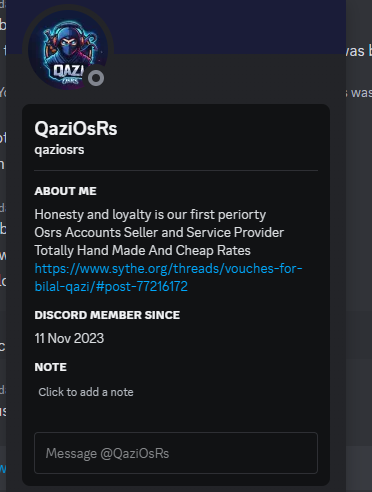Select the DISCORD MEMBER SINCE heading
The width and height of the screenshot is (372, 492).
[x=107, y=315]
